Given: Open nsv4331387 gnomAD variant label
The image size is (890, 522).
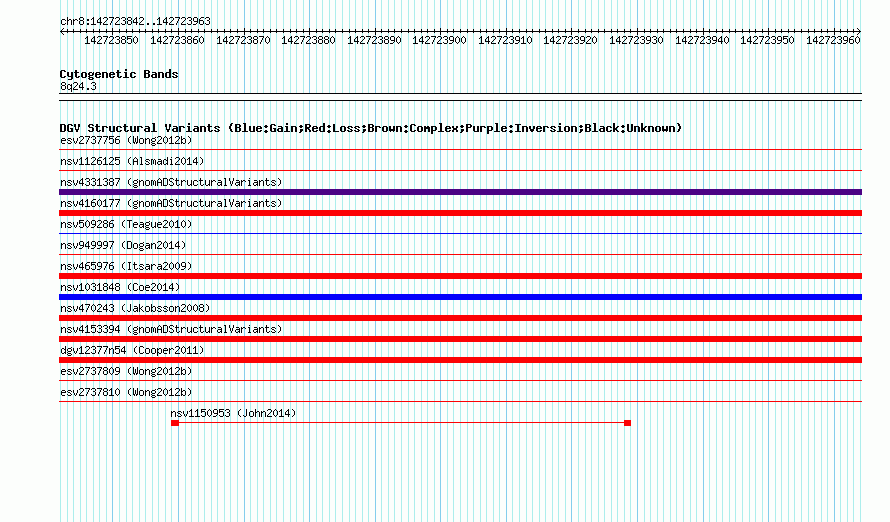Looking at the screenshot, I should pyautogui.click(x=171, y=182).
